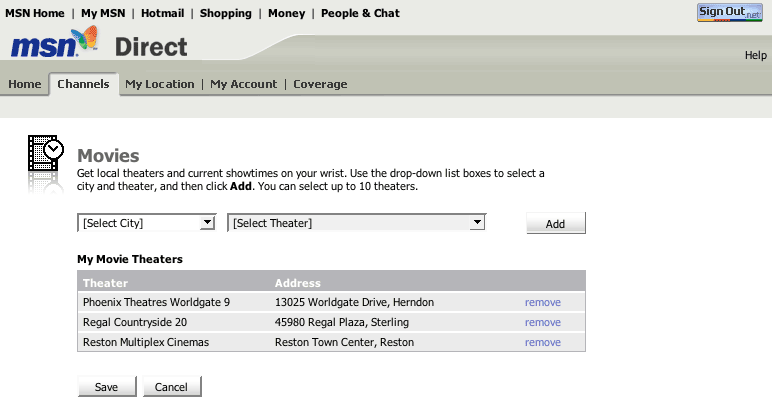Screen dimensions: 772x406
Task: Click the 13025 Worldgate Drive, Herndon address
Action: tap(354, 302)
